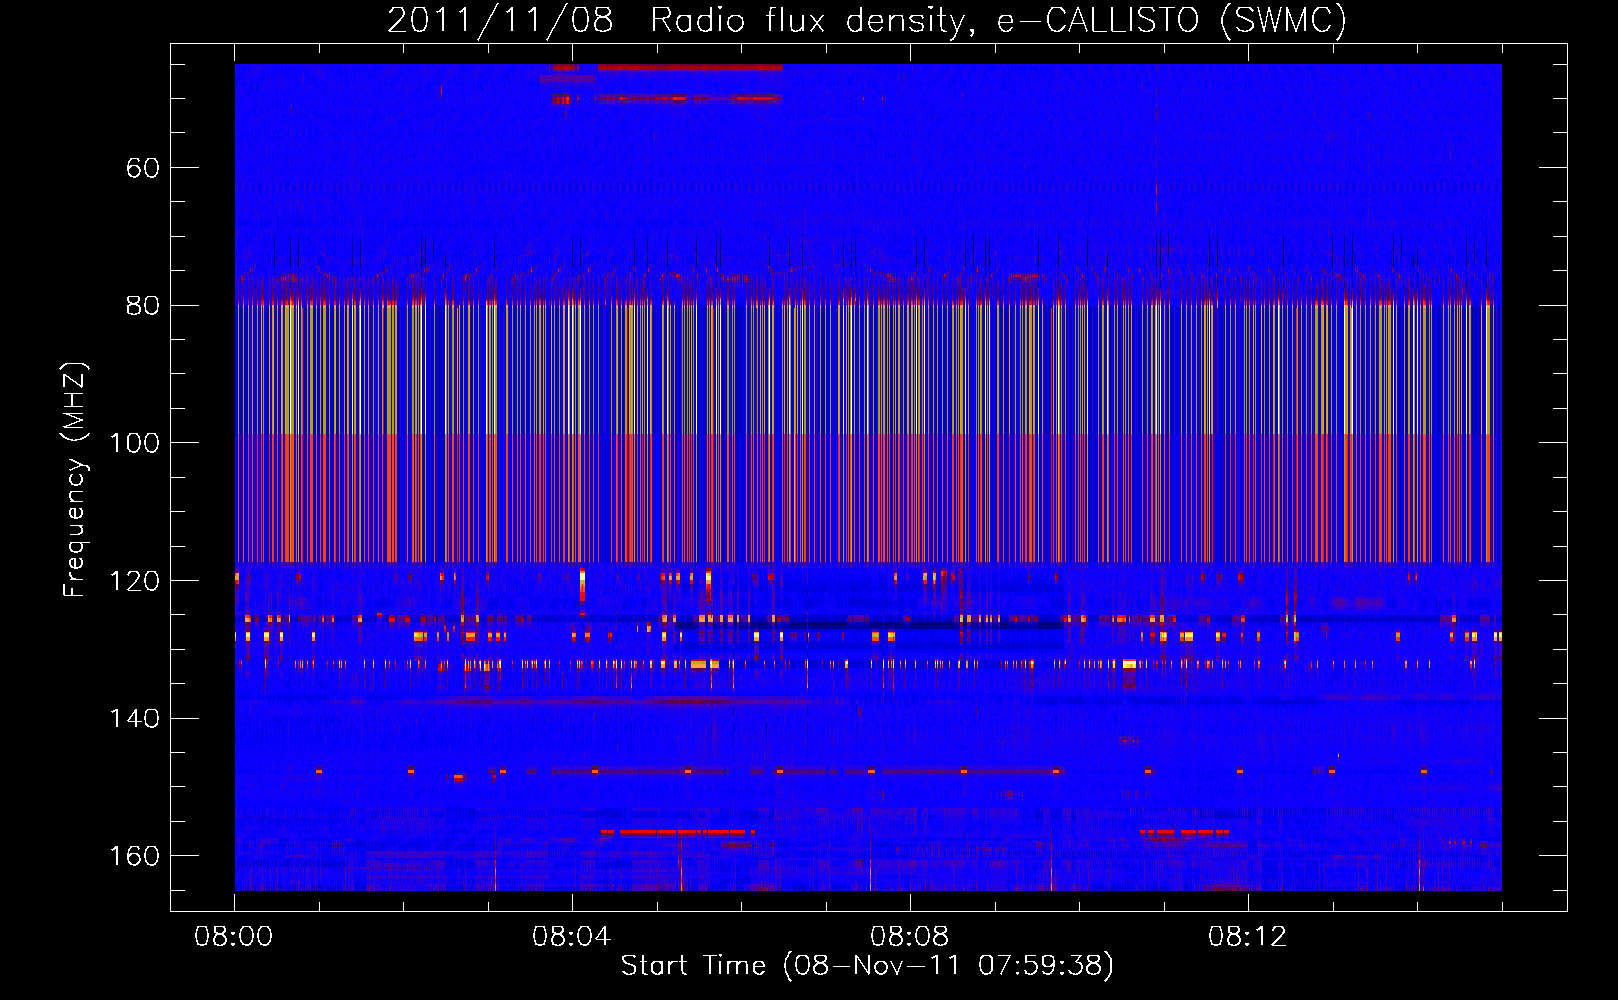Click the '100' frequency tick label
The image size is (1618, 1000).
135,443
